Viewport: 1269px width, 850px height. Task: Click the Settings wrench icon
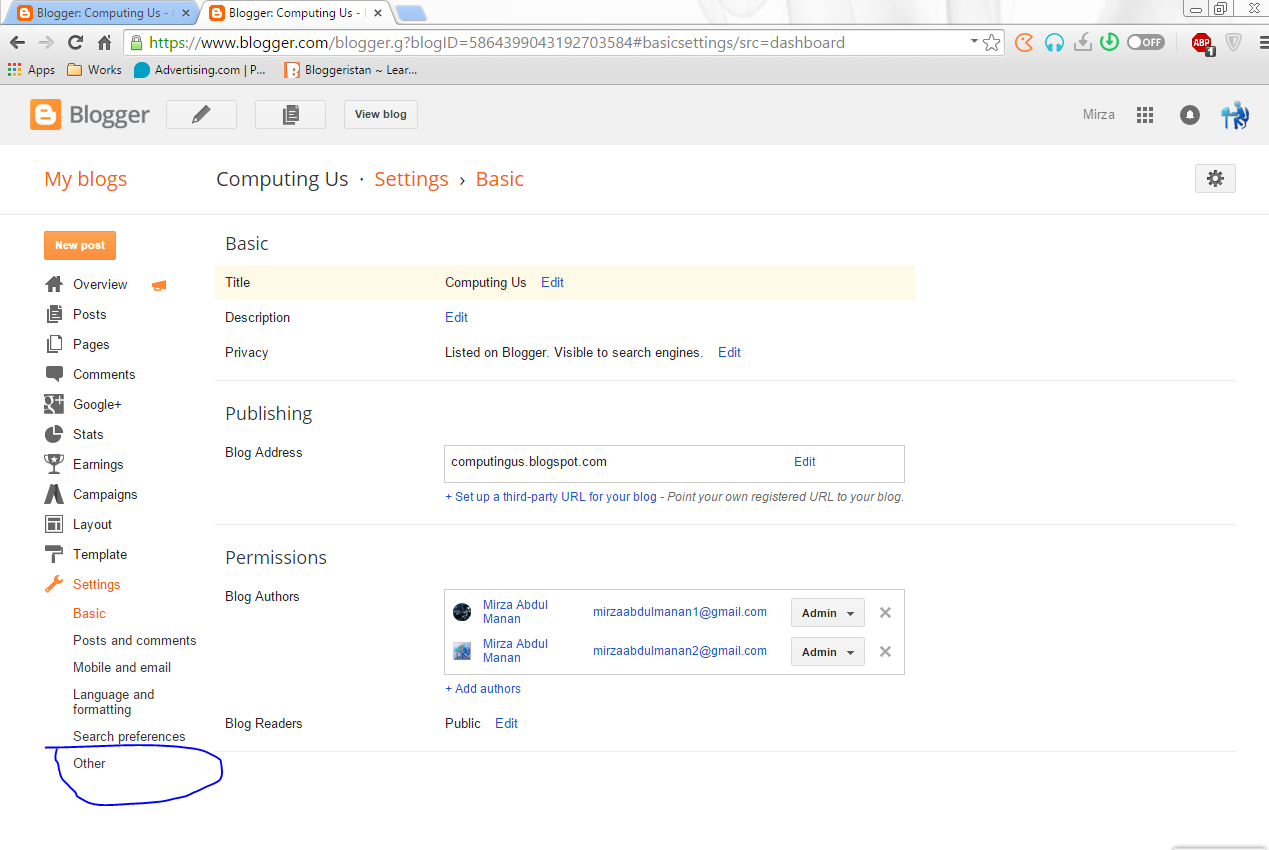click(x=54, y=584)
